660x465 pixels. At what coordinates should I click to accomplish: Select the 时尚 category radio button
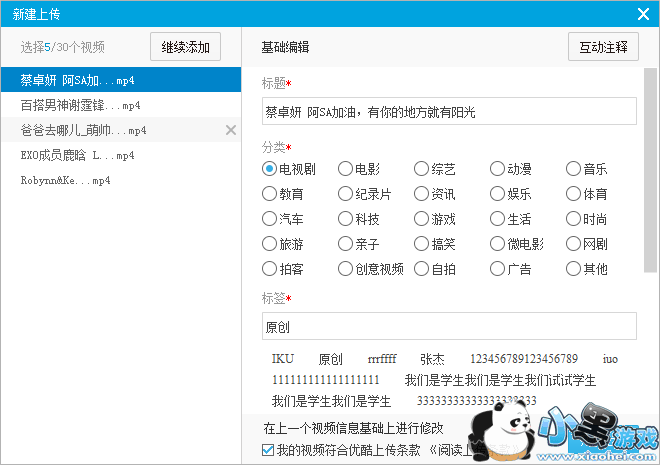(573, 219)
